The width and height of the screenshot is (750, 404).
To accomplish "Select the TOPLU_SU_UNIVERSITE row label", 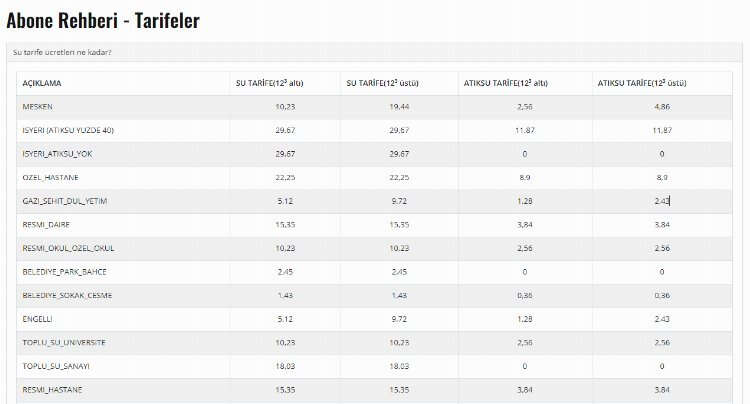I will pyautogui.click(x=64, y=342).
